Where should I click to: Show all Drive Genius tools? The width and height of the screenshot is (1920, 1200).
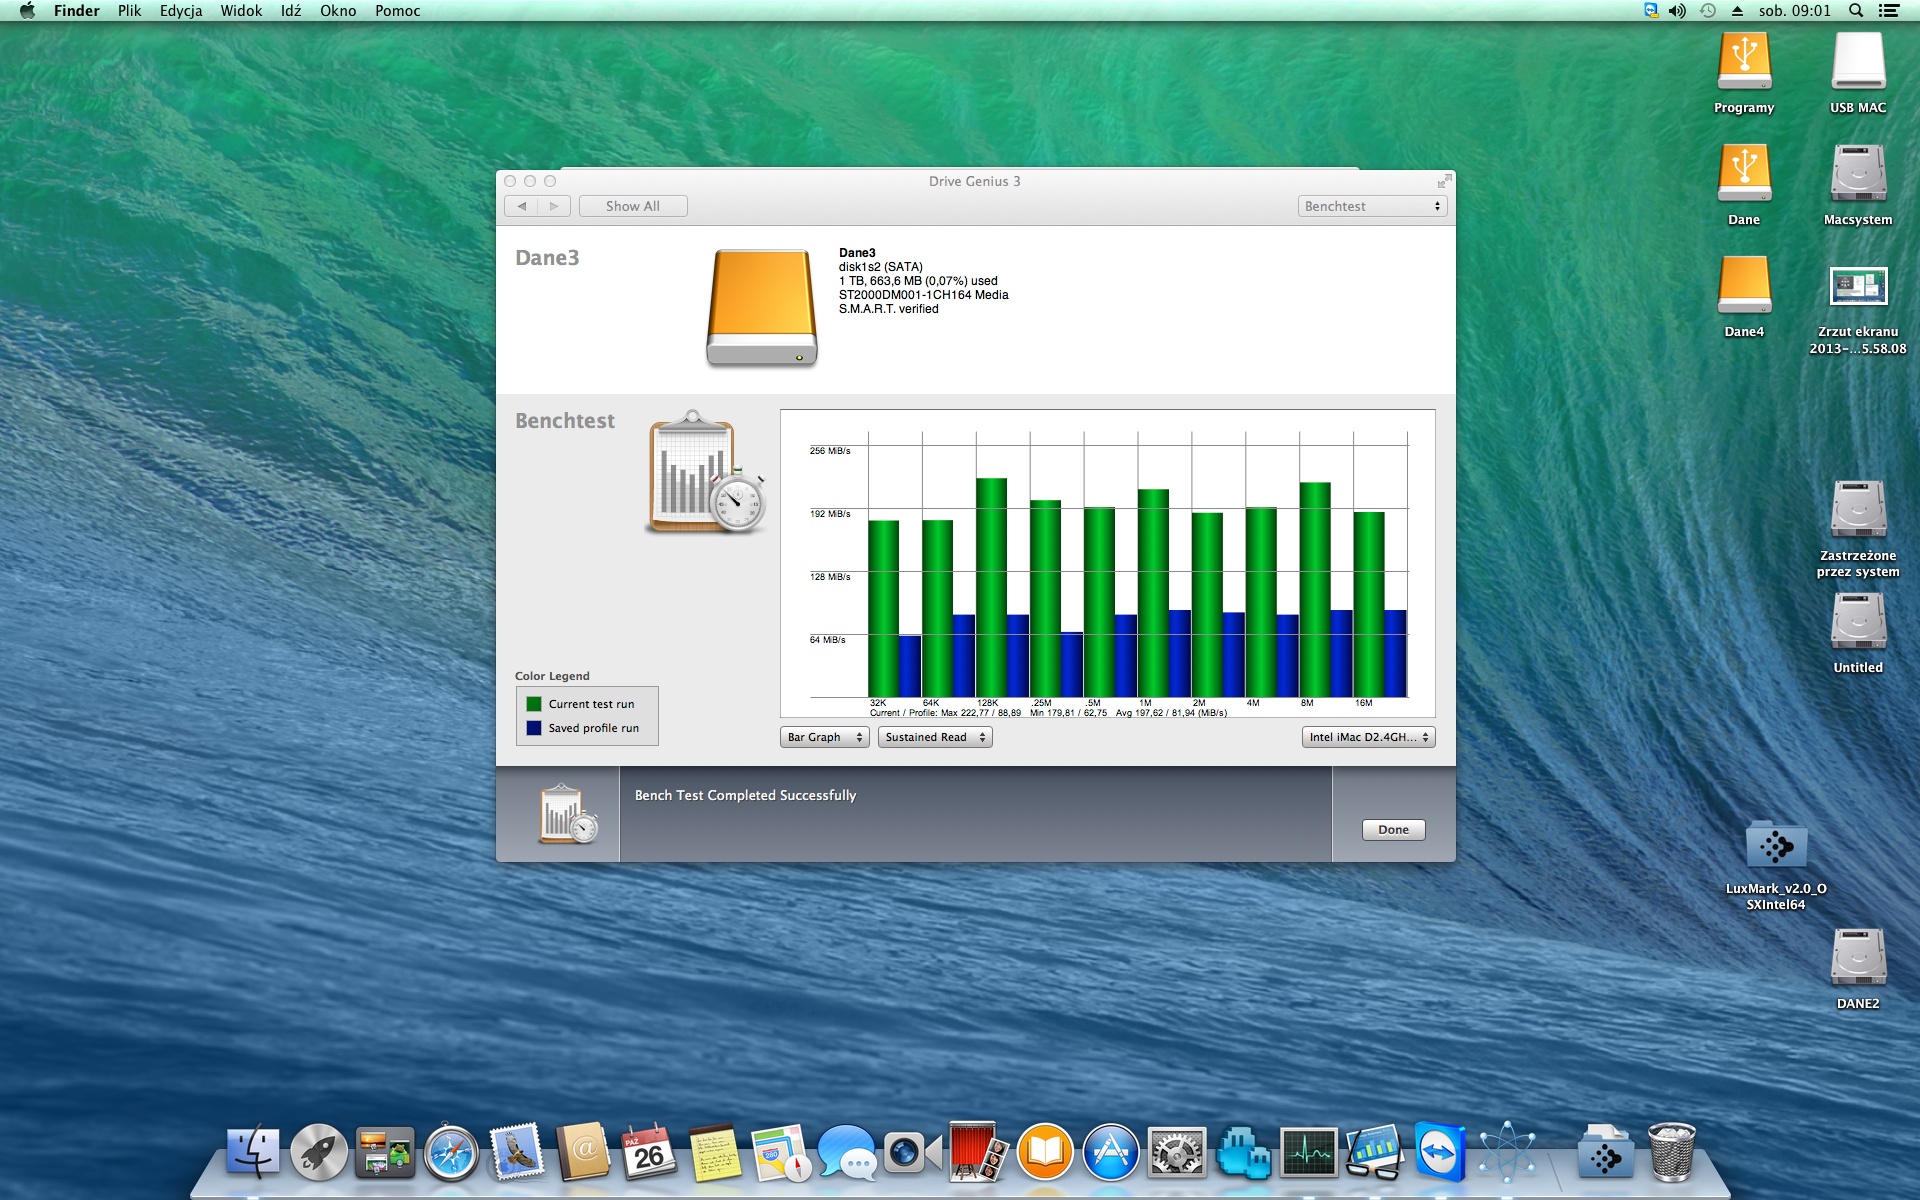pos(633,206)
